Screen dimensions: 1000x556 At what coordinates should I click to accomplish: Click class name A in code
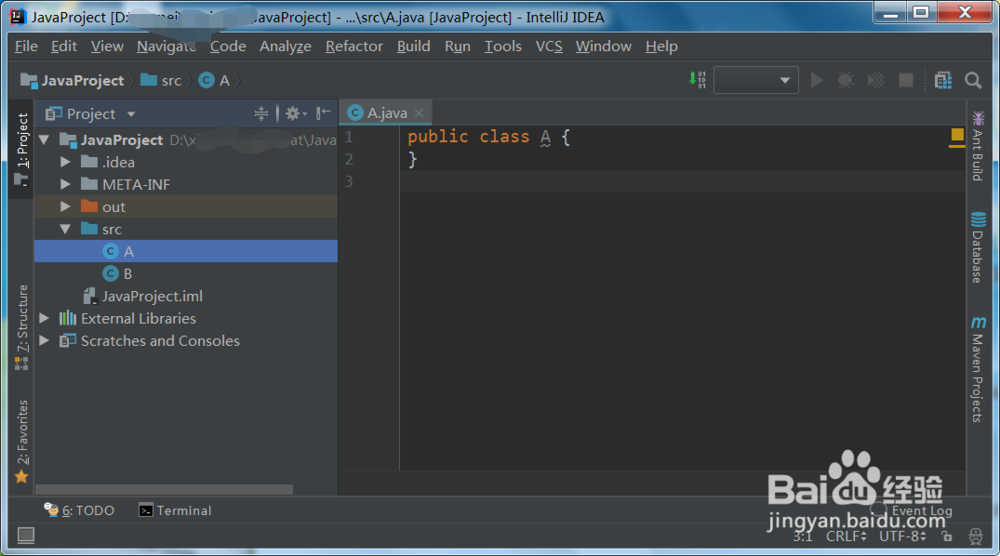click(545, 136)
